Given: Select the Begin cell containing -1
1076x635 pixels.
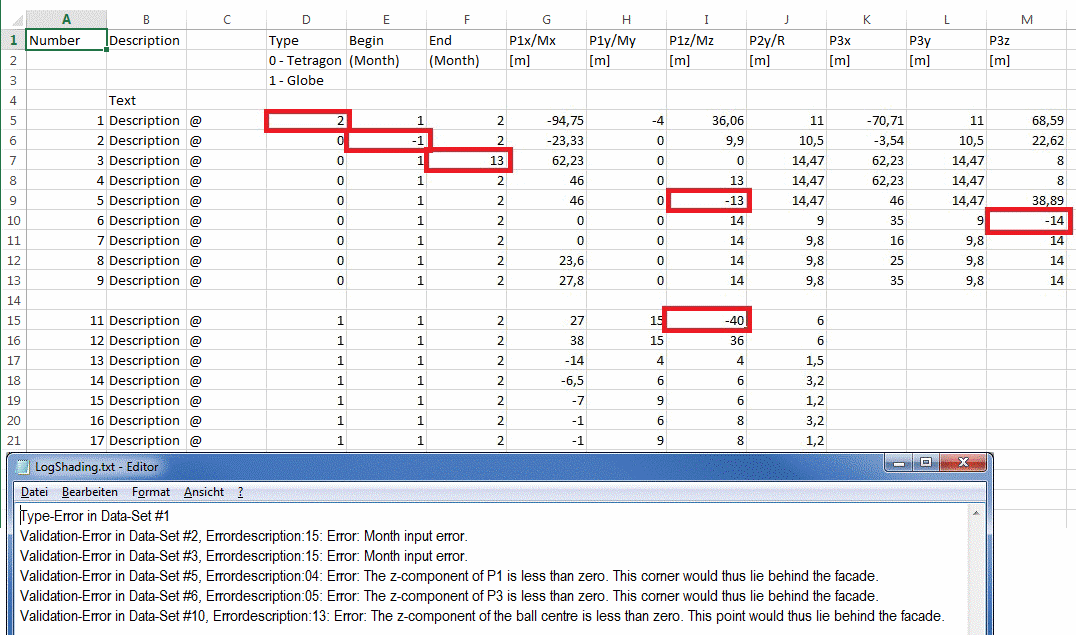Looking at the screenshot, I should 388,141.
